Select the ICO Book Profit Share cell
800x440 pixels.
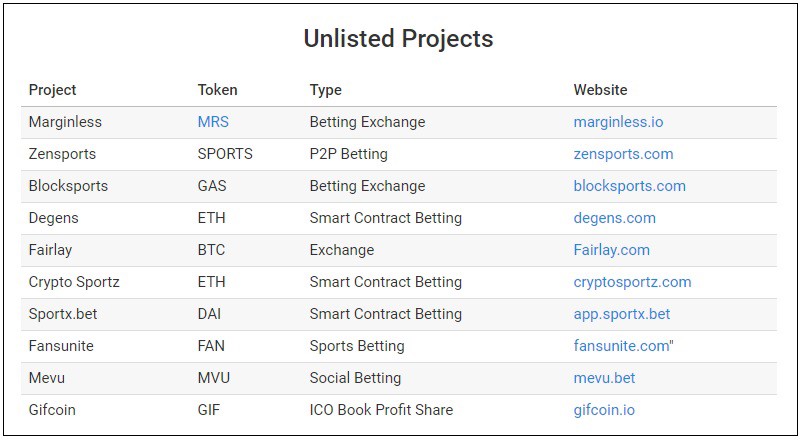(x=381, y=410)
